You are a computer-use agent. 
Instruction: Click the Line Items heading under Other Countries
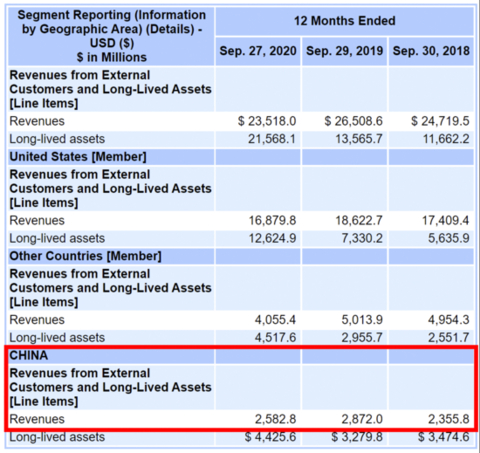[110, 288]
